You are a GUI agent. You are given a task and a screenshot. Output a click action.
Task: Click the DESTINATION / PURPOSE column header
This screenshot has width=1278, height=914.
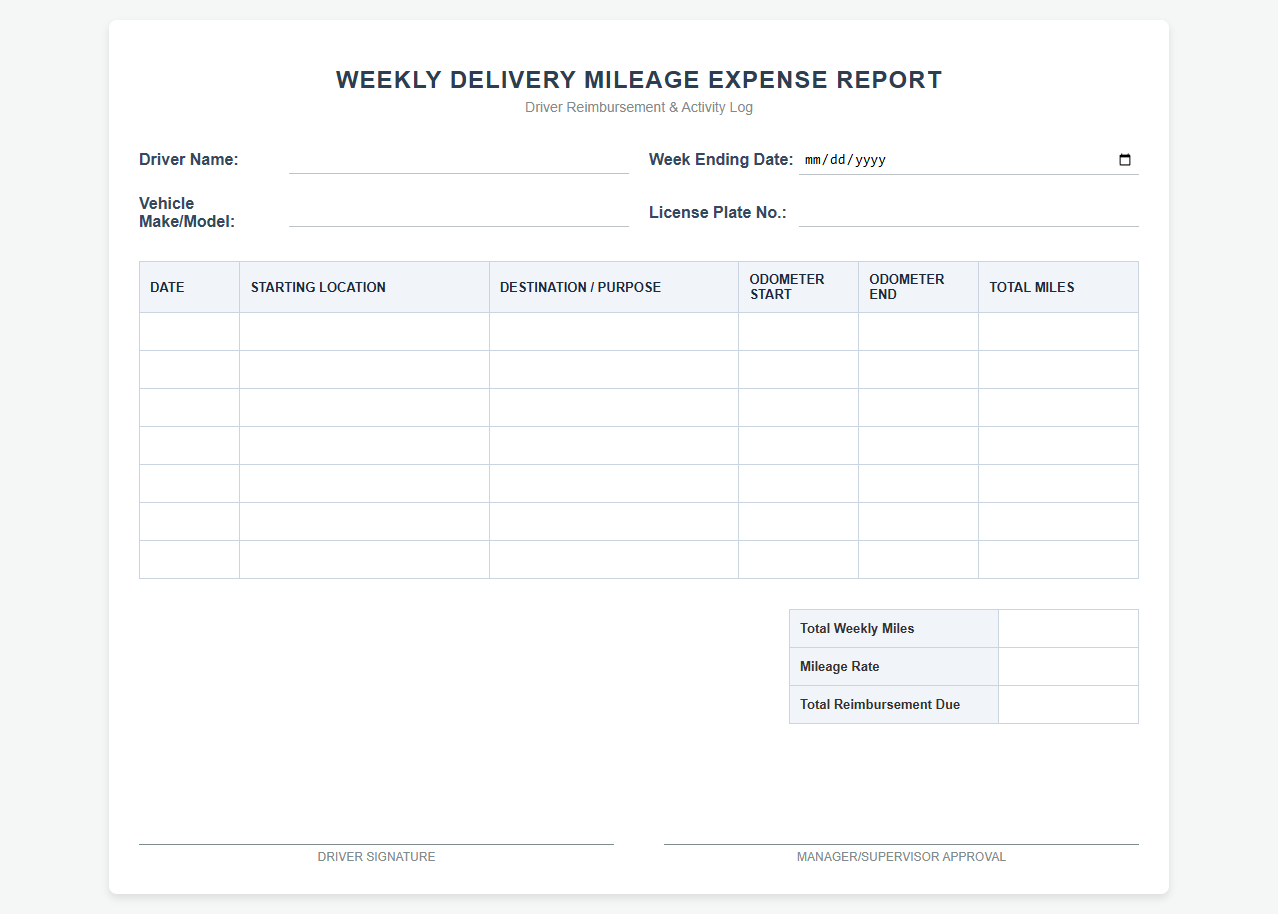(x=614, y=287)
